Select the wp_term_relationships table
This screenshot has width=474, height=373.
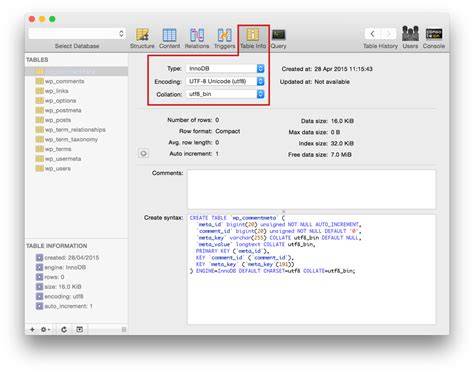(75, 130)
